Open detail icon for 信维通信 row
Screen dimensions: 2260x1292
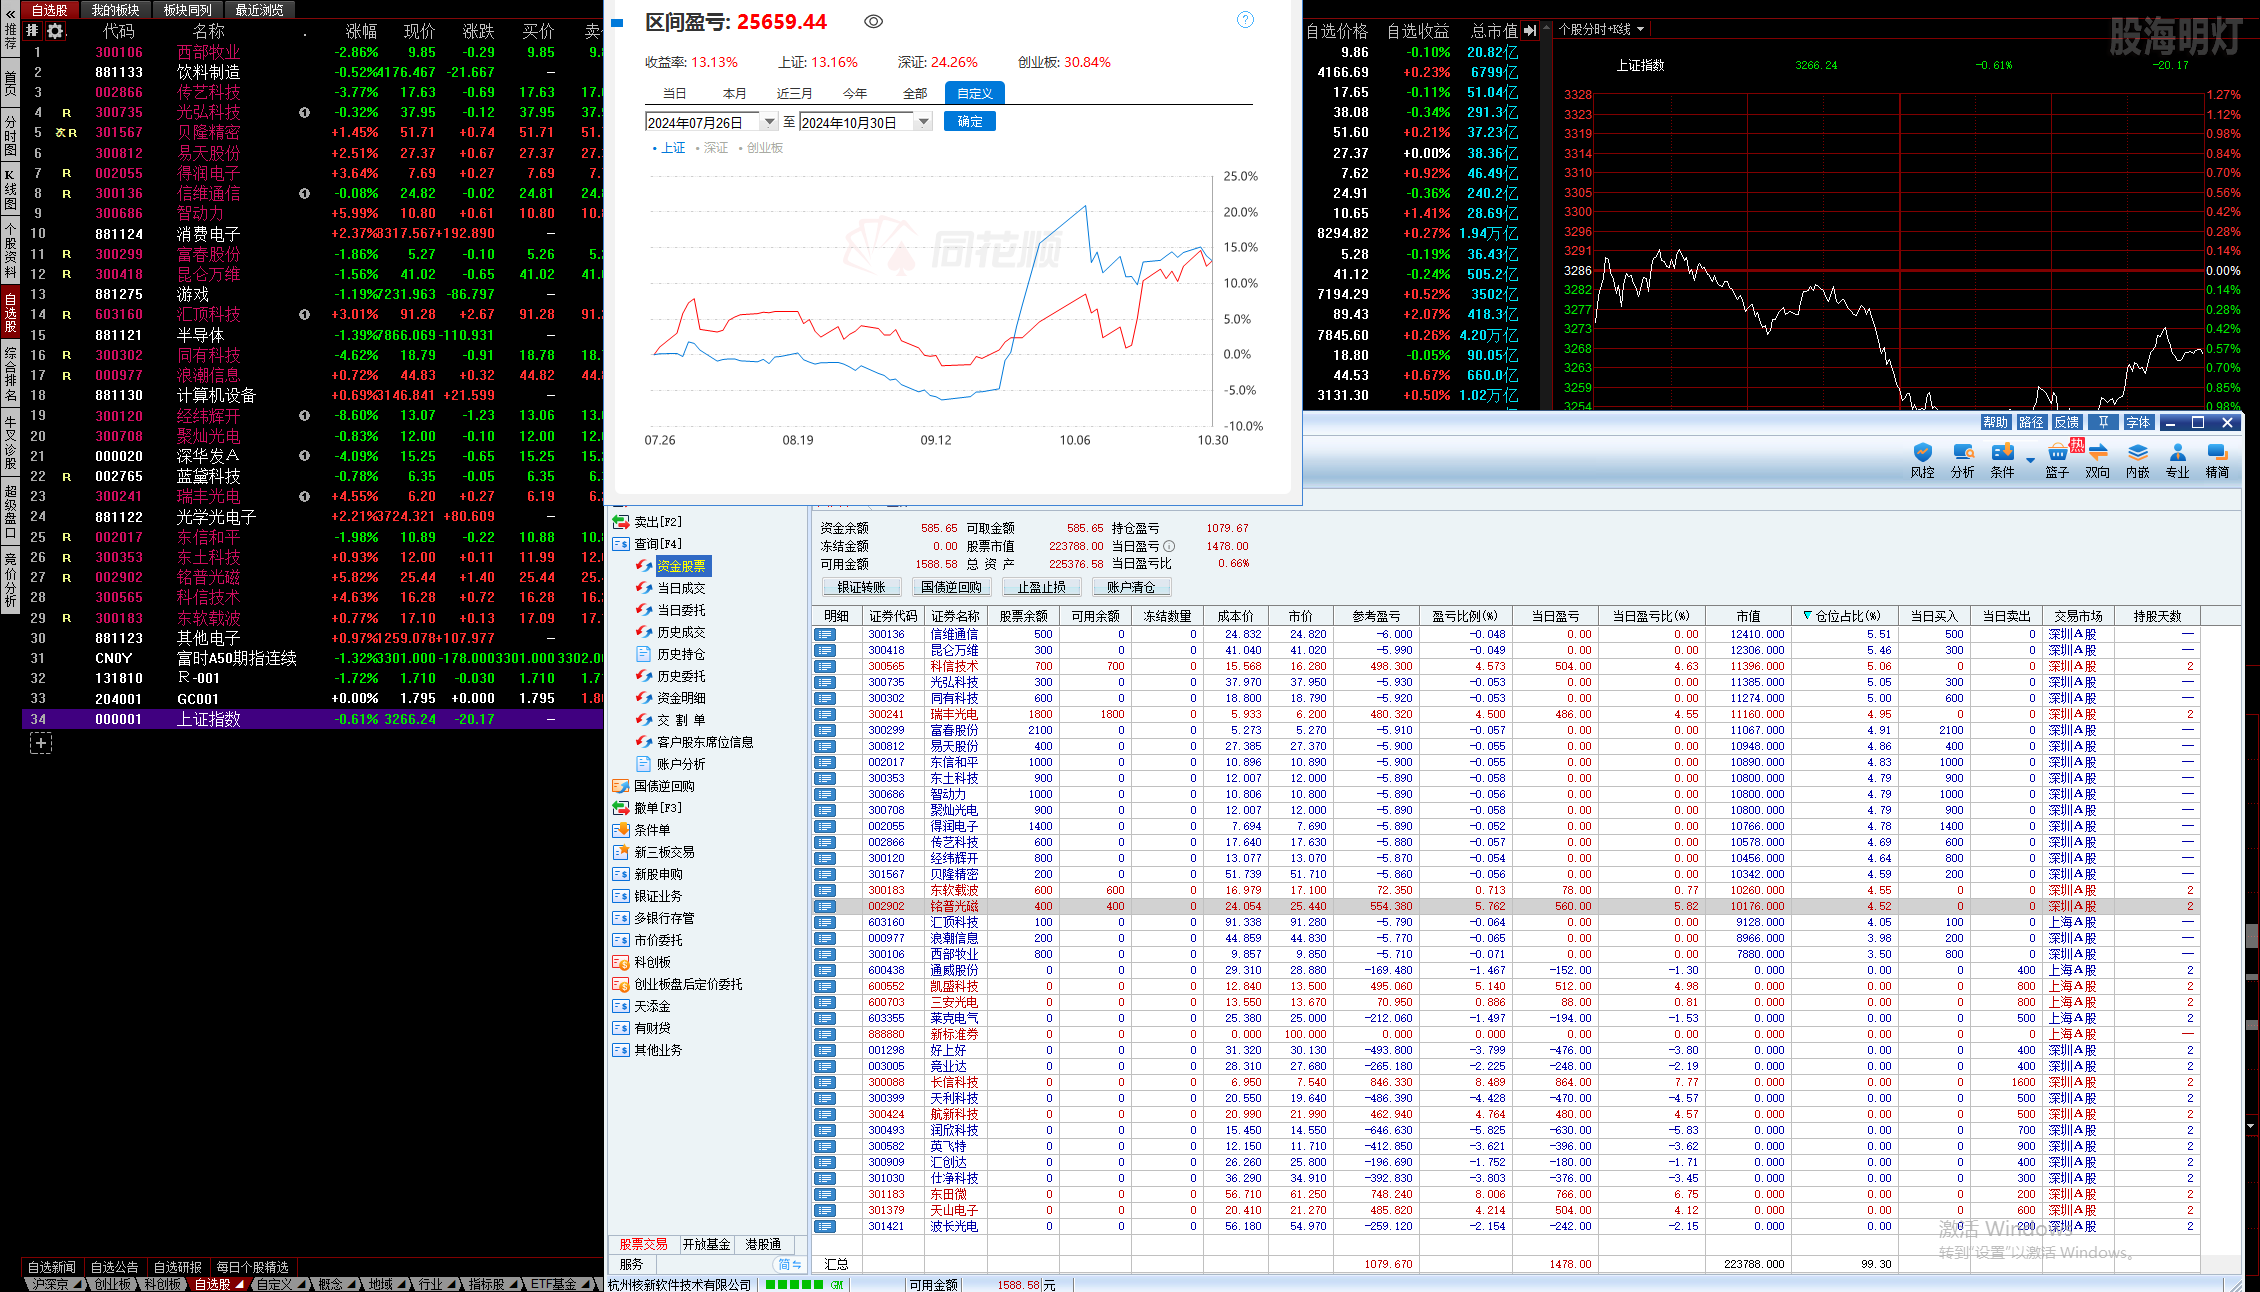(x=825, y=634)
